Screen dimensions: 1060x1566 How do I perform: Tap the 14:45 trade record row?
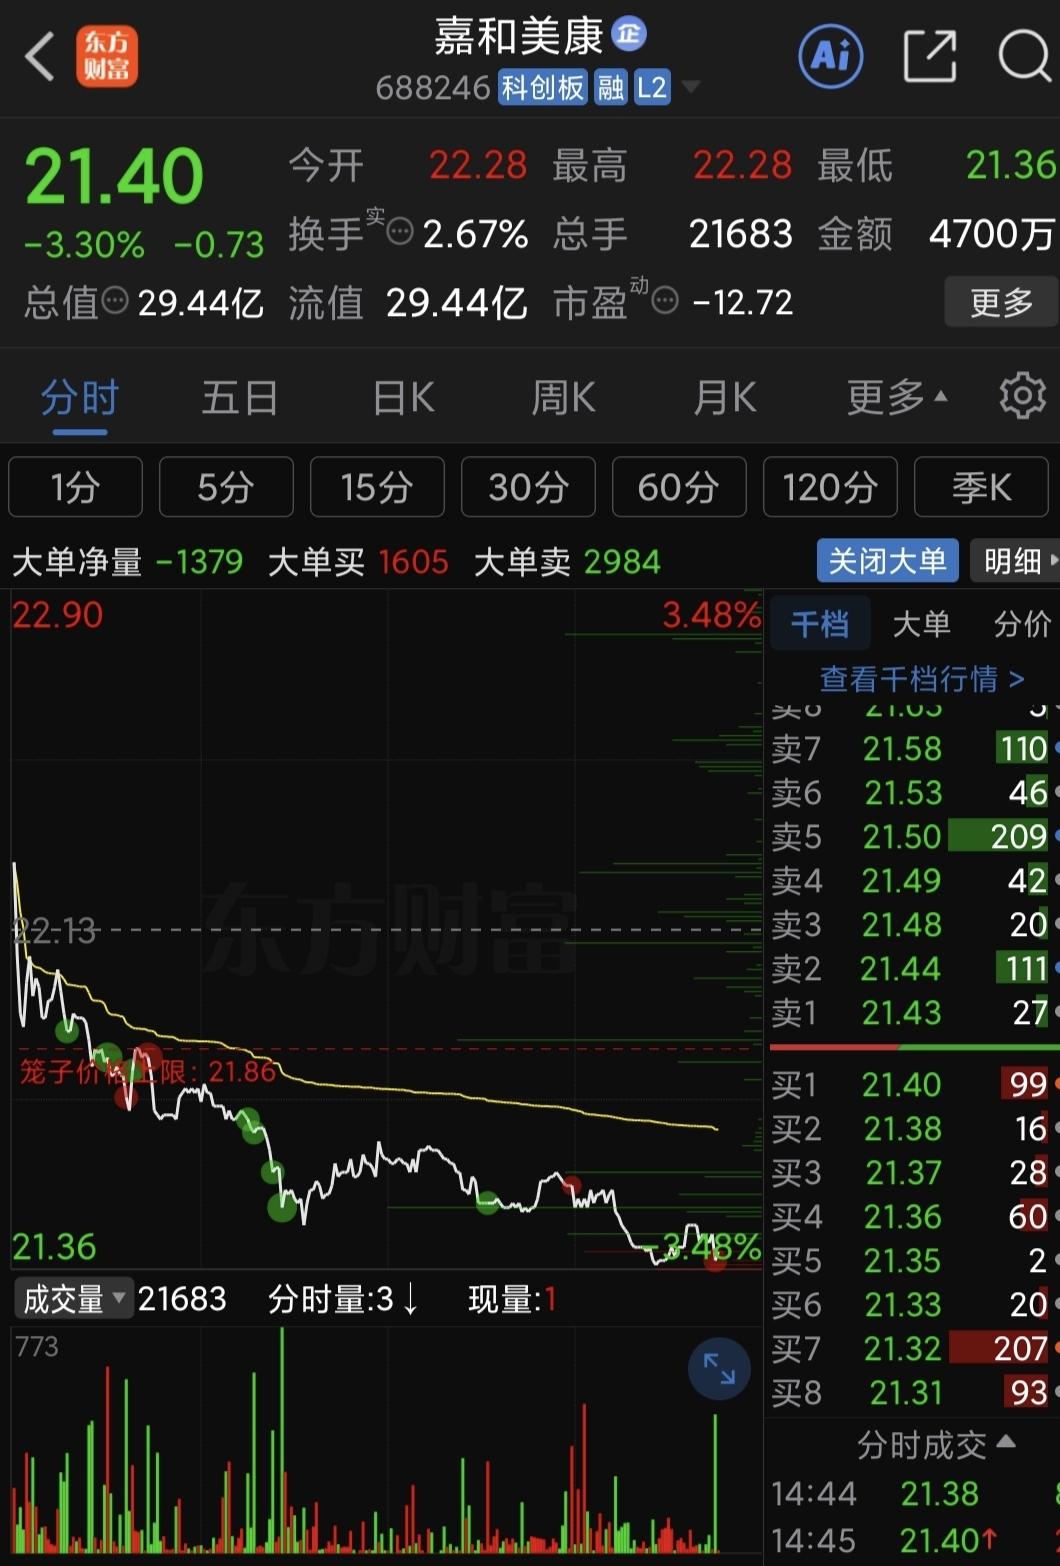[x=914, y=1541]
